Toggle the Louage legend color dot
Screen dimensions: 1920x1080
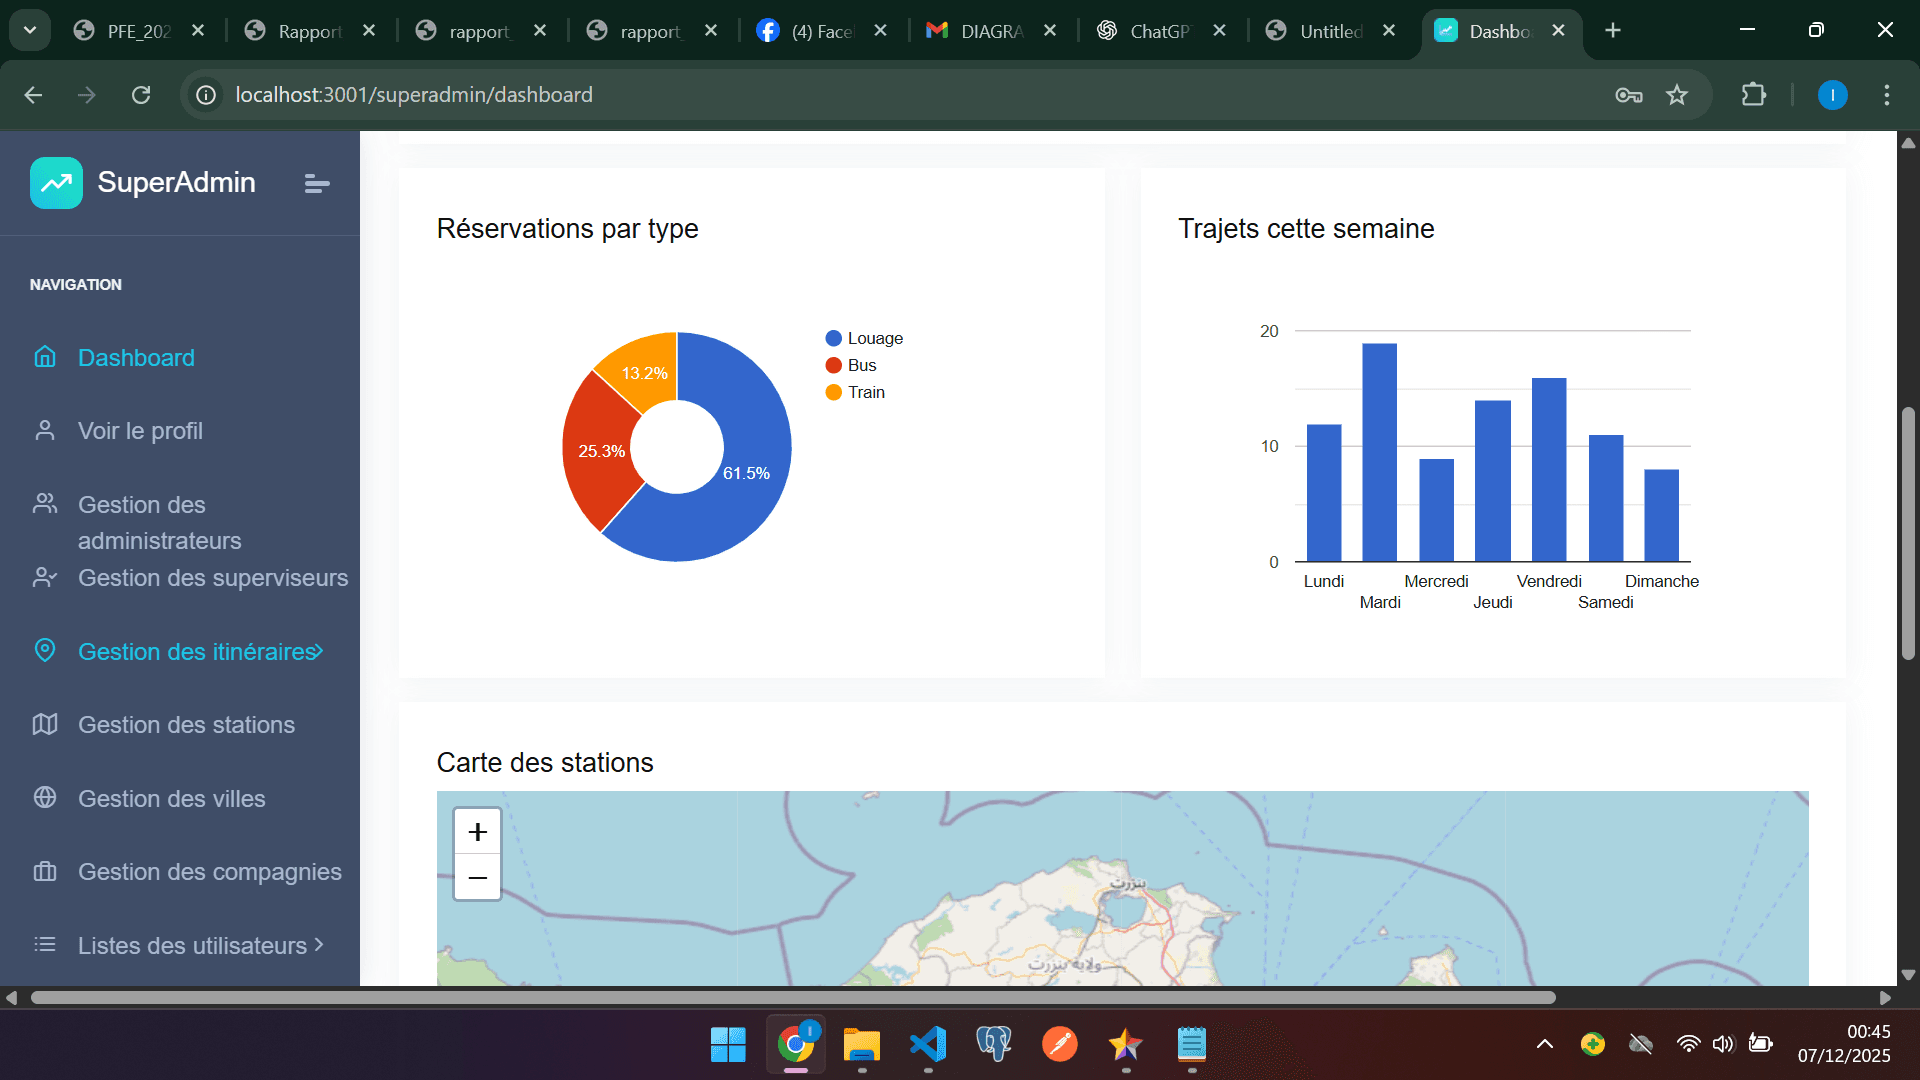point(833,338)
